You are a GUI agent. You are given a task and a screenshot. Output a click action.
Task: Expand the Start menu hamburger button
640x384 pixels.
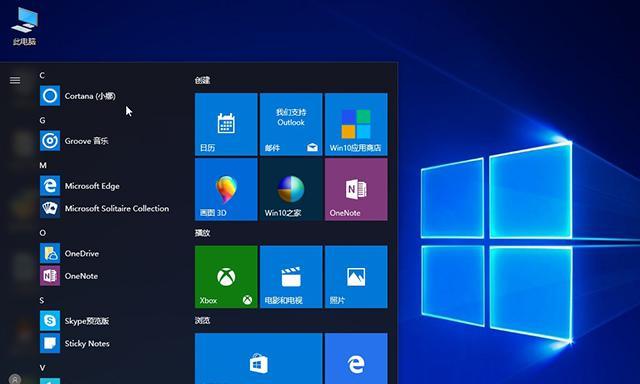pos(15,80)
